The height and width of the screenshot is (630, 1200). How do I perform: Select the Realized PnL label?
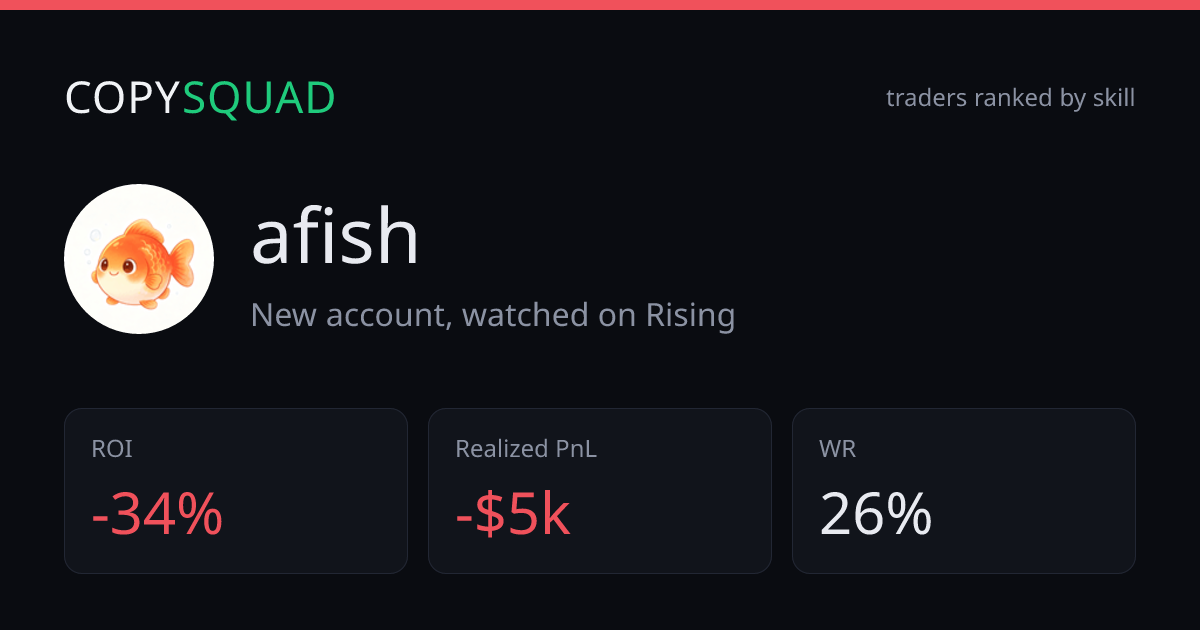[526, 449]
